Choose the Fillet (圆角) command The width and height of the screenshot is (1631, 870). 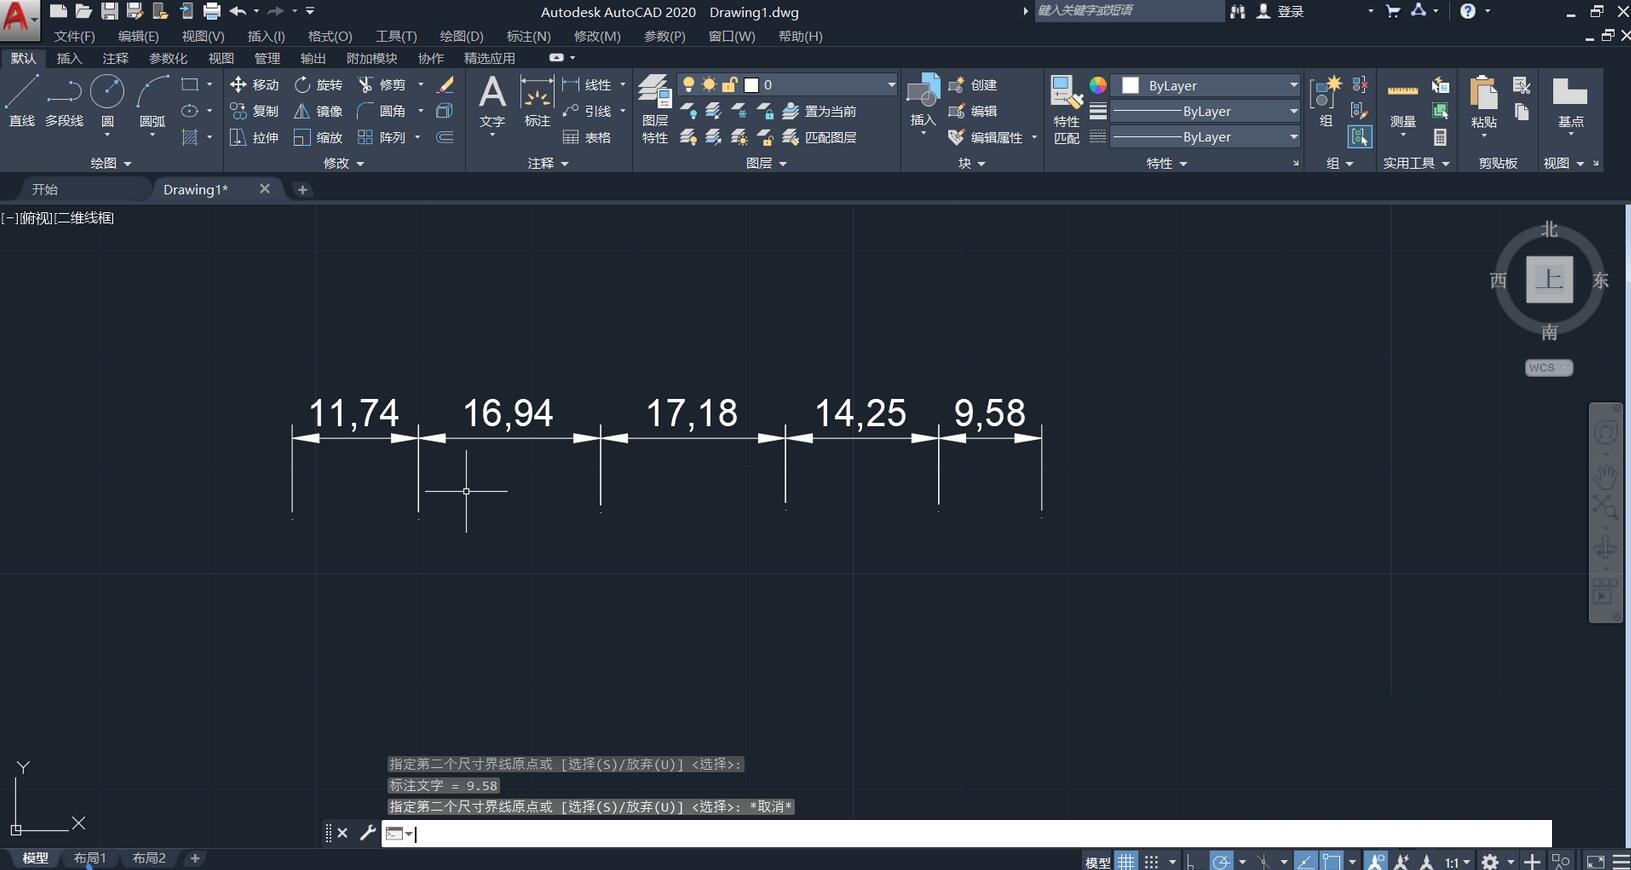click(382, 111)
